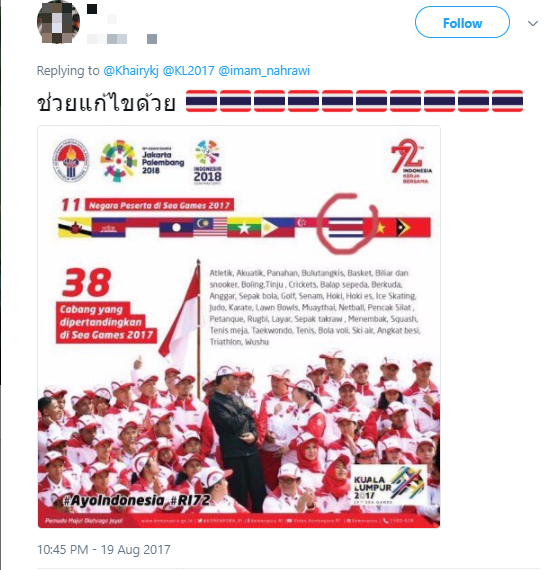544x570 pixels.
Task: Click the Brunei flag at the row's start
Action: 75,227
